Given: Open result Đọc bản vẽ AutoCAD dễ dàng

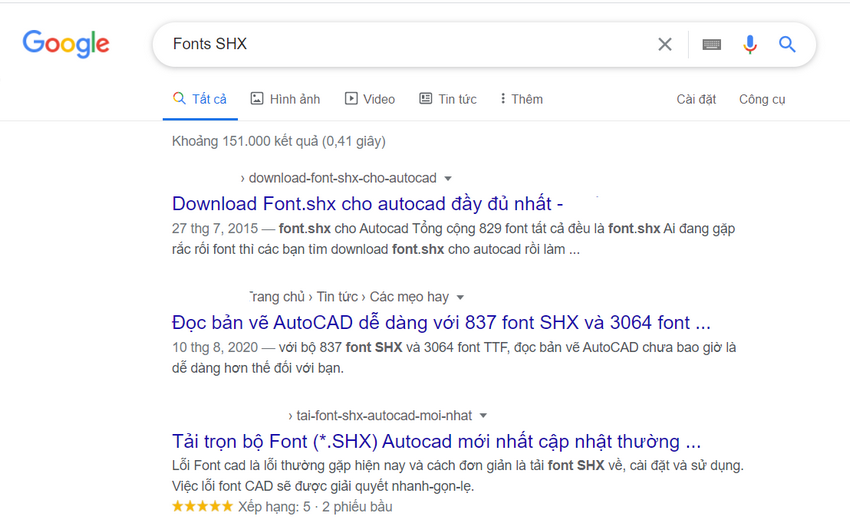Looking at the screenshot, I should click(441, 323).
